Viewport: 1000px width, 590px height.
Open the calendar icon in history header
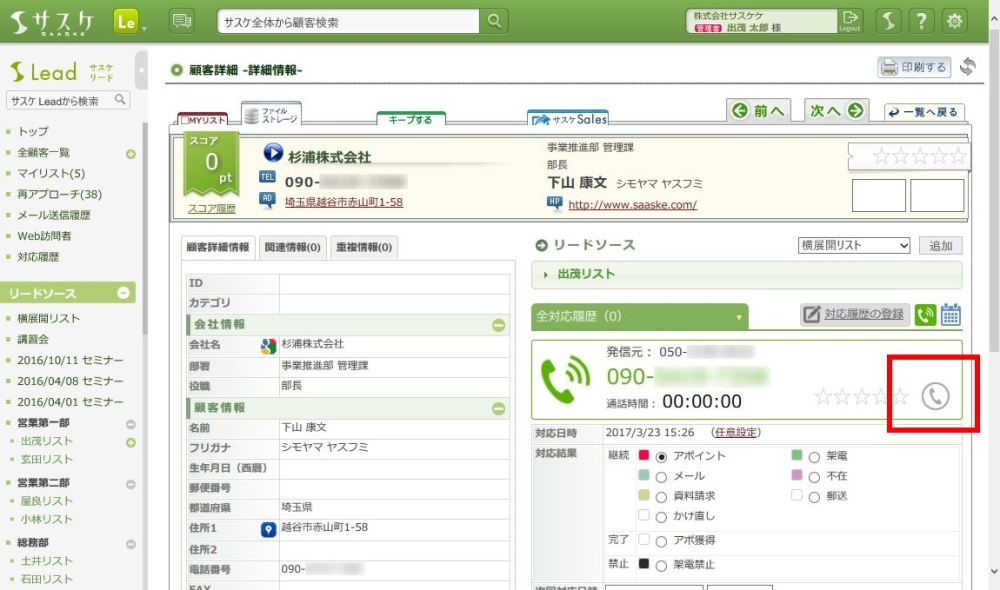(x=951, y=315)
